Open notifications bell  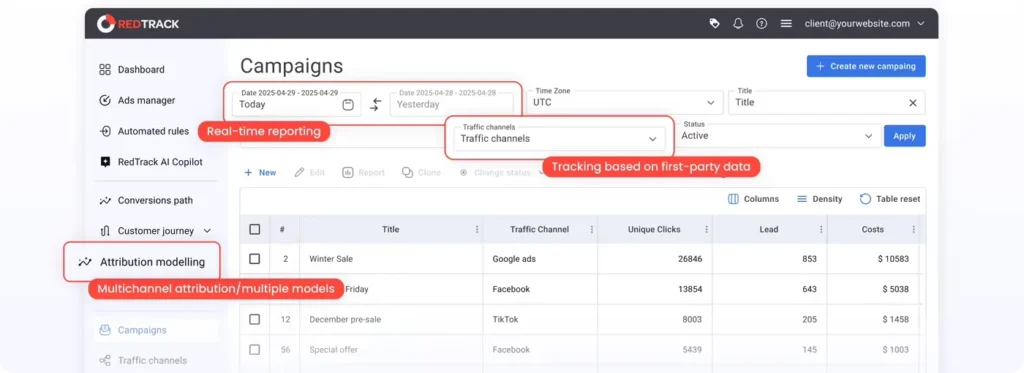coord(738,24)
